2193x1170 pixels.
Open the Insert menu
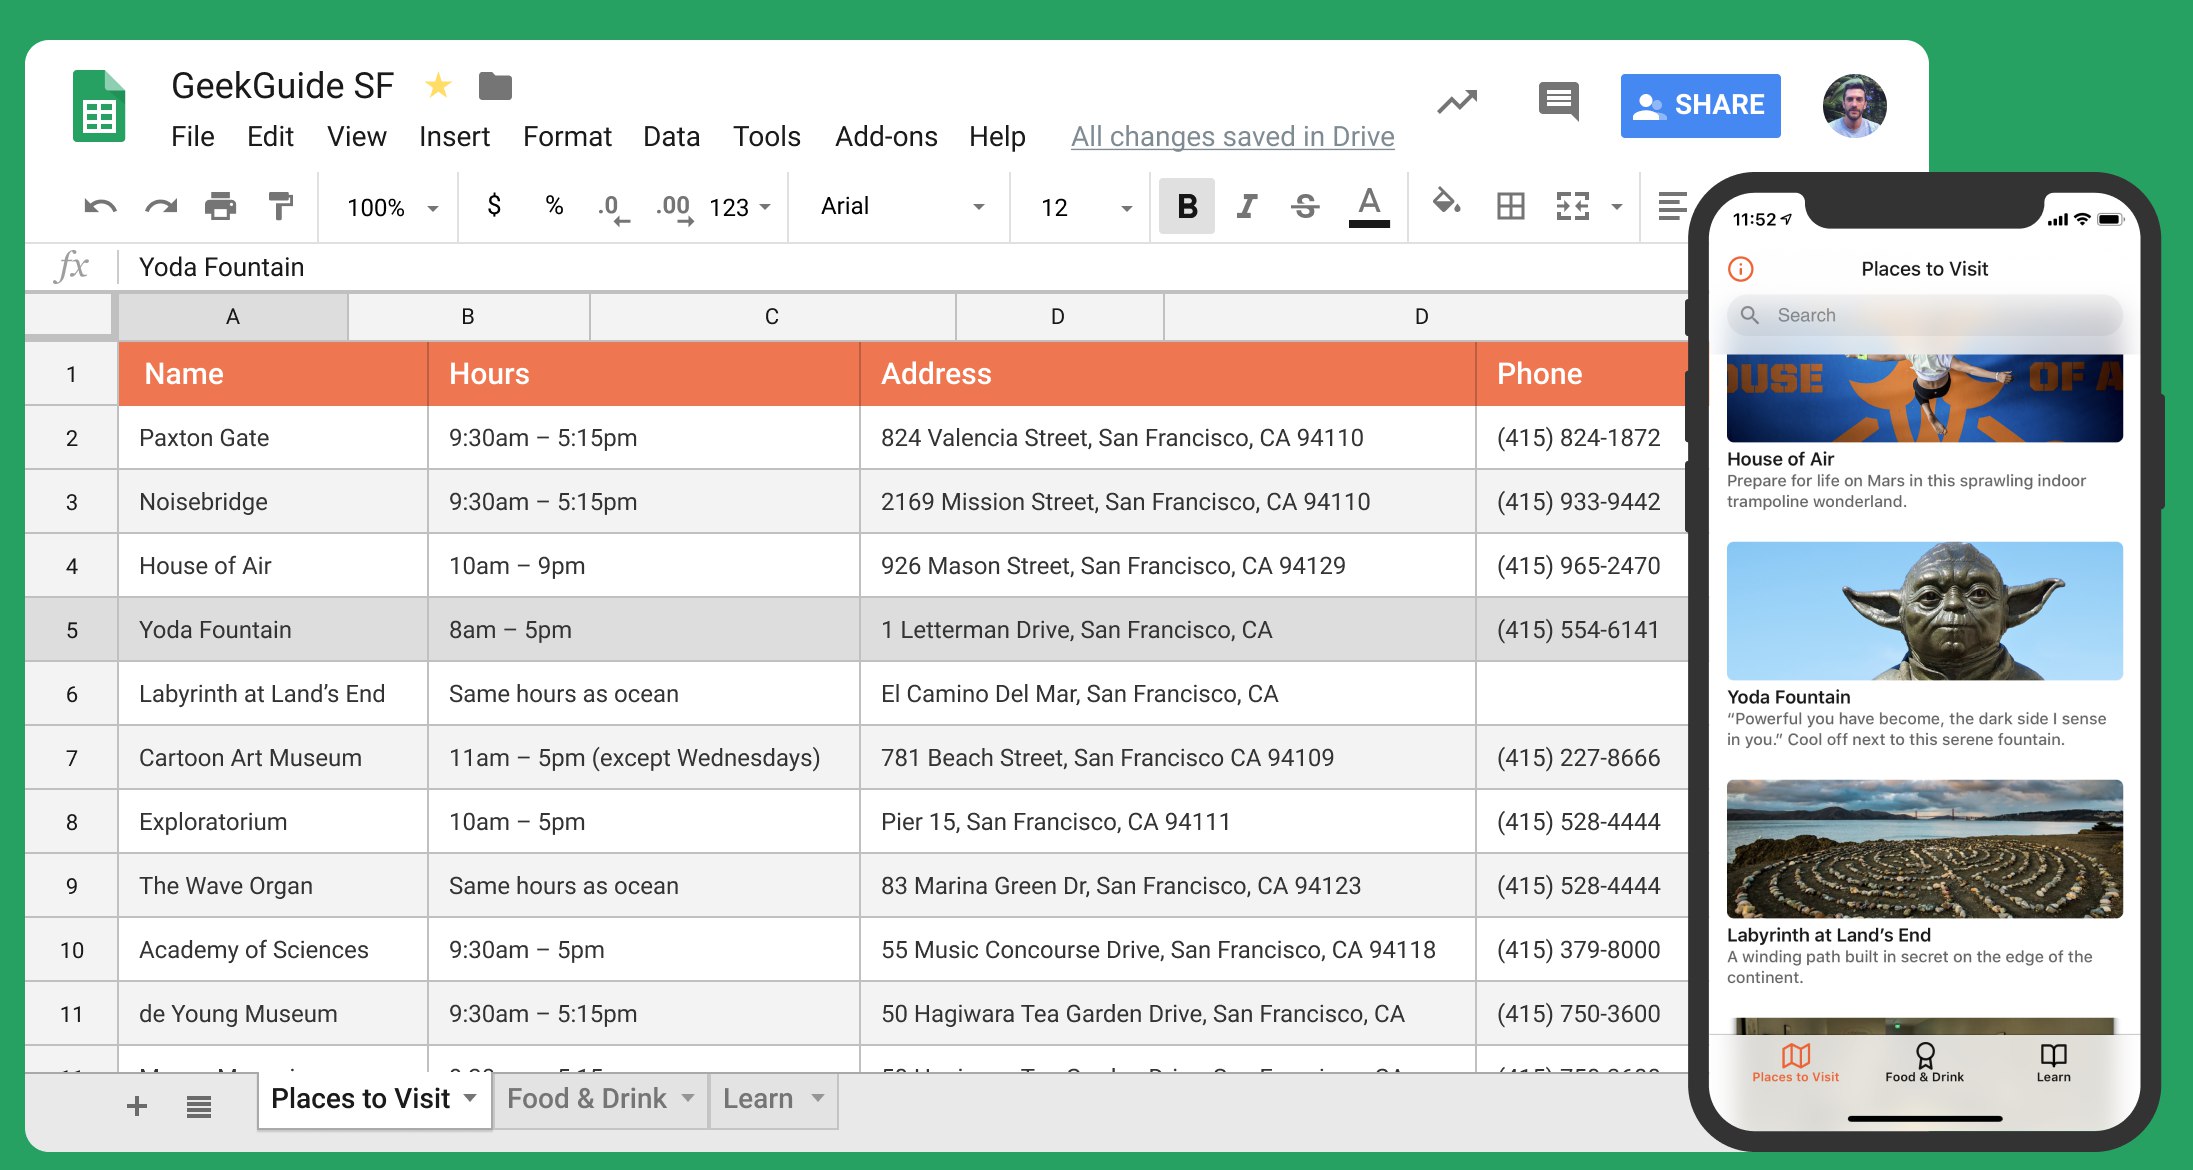point(454,136)
